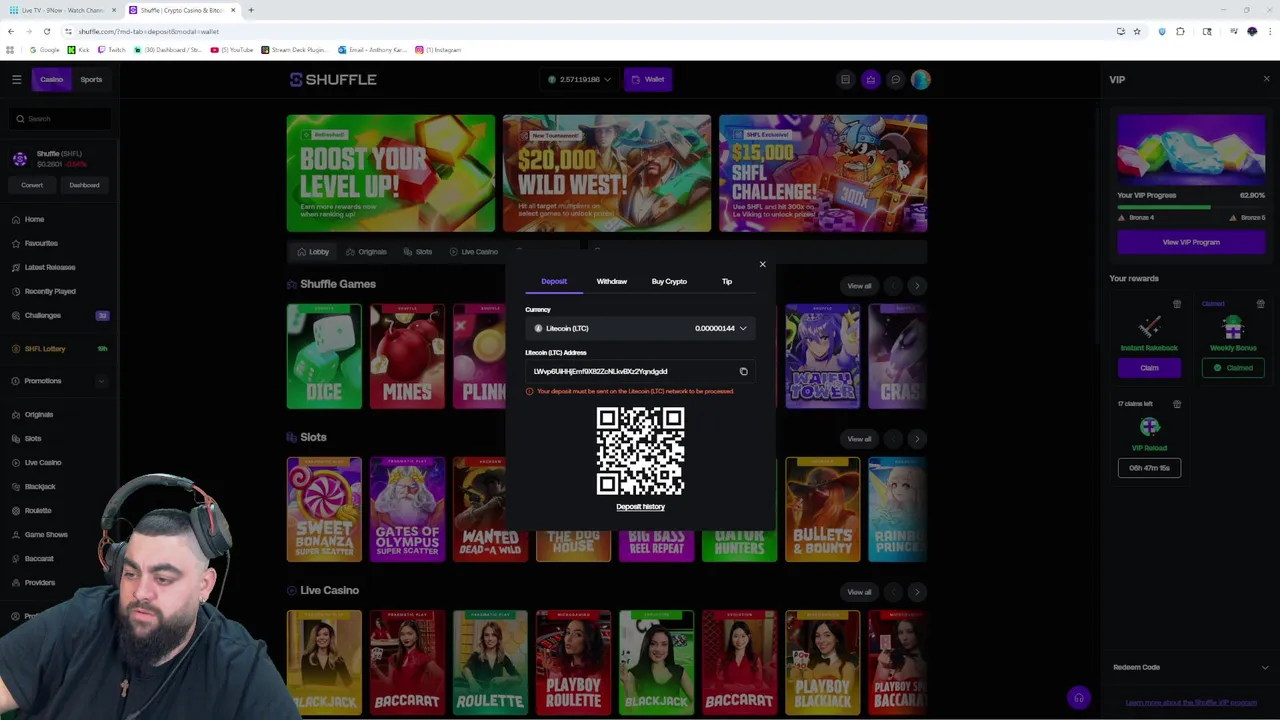Click View VIP Program button
Screen dimensions: 1280x720
point(1191,242)
